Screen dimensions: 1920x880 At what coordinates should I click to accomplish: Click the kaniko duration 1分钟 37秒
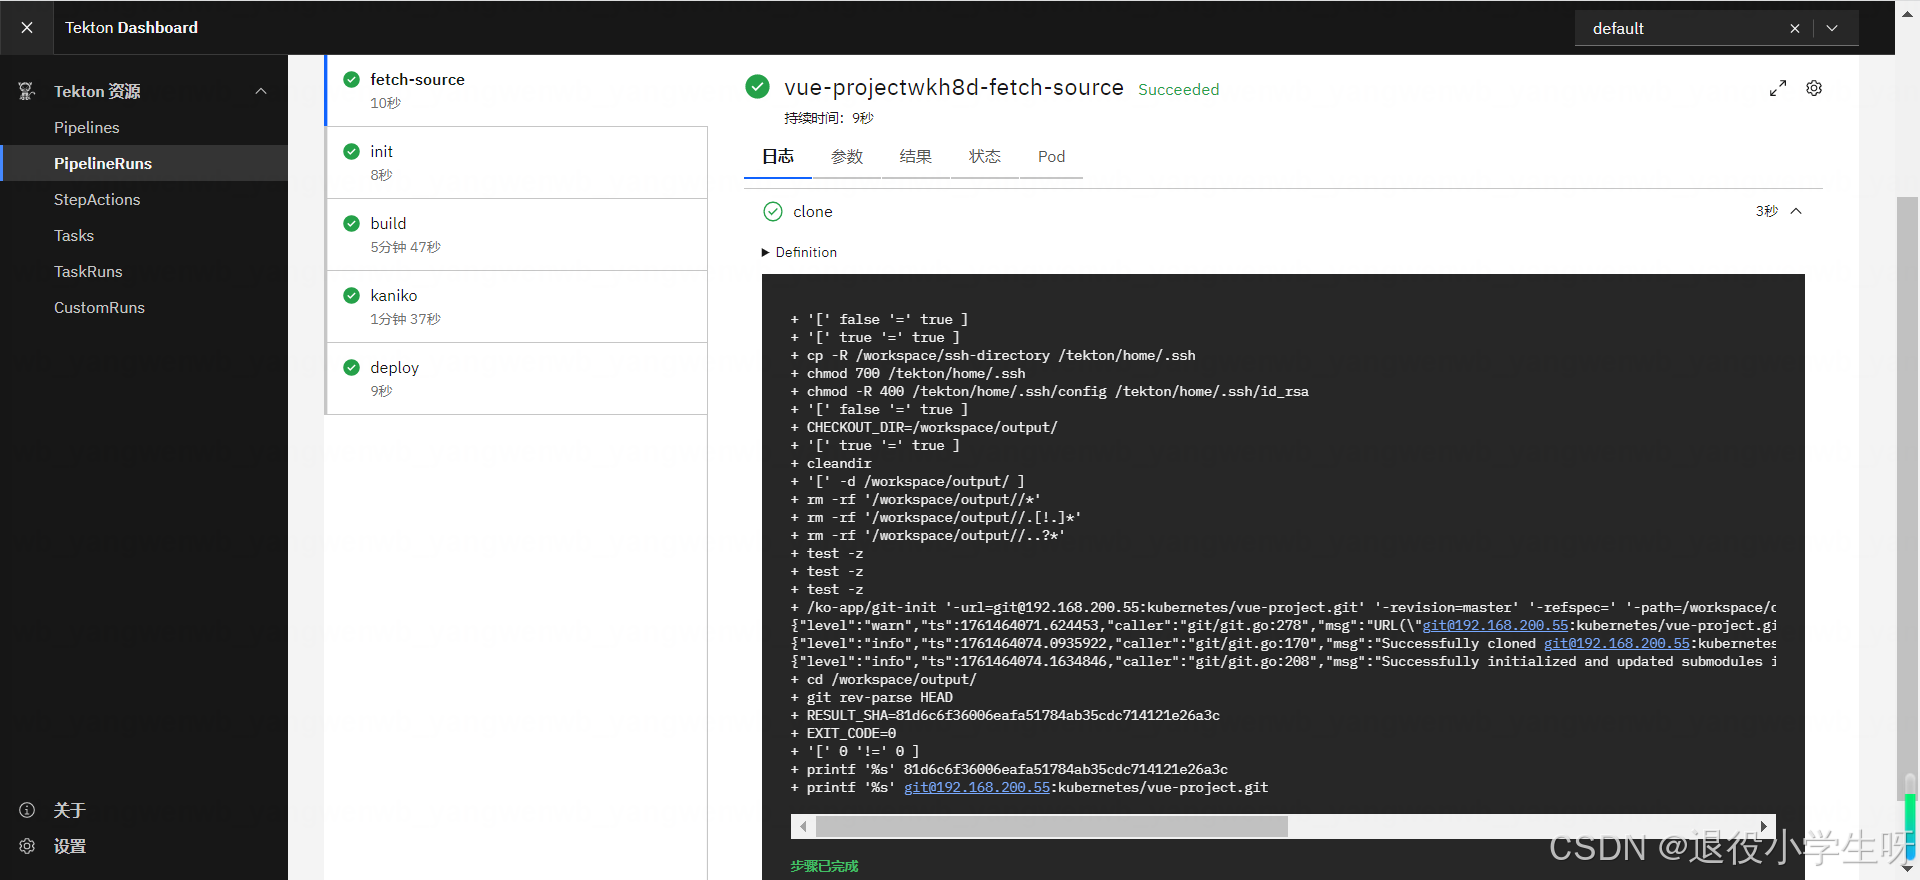point(405,319)
